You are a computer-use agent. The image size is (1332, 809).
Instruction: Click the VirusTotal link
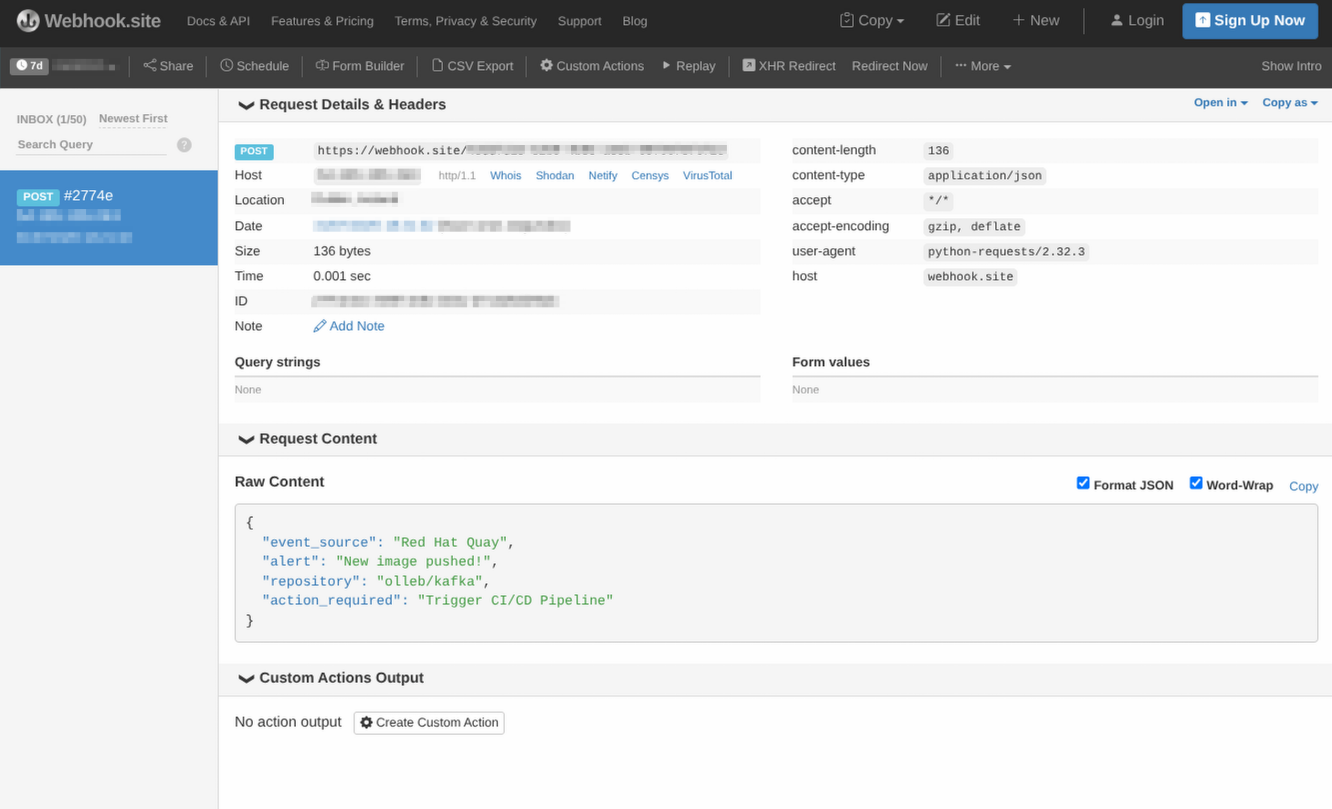708,176
